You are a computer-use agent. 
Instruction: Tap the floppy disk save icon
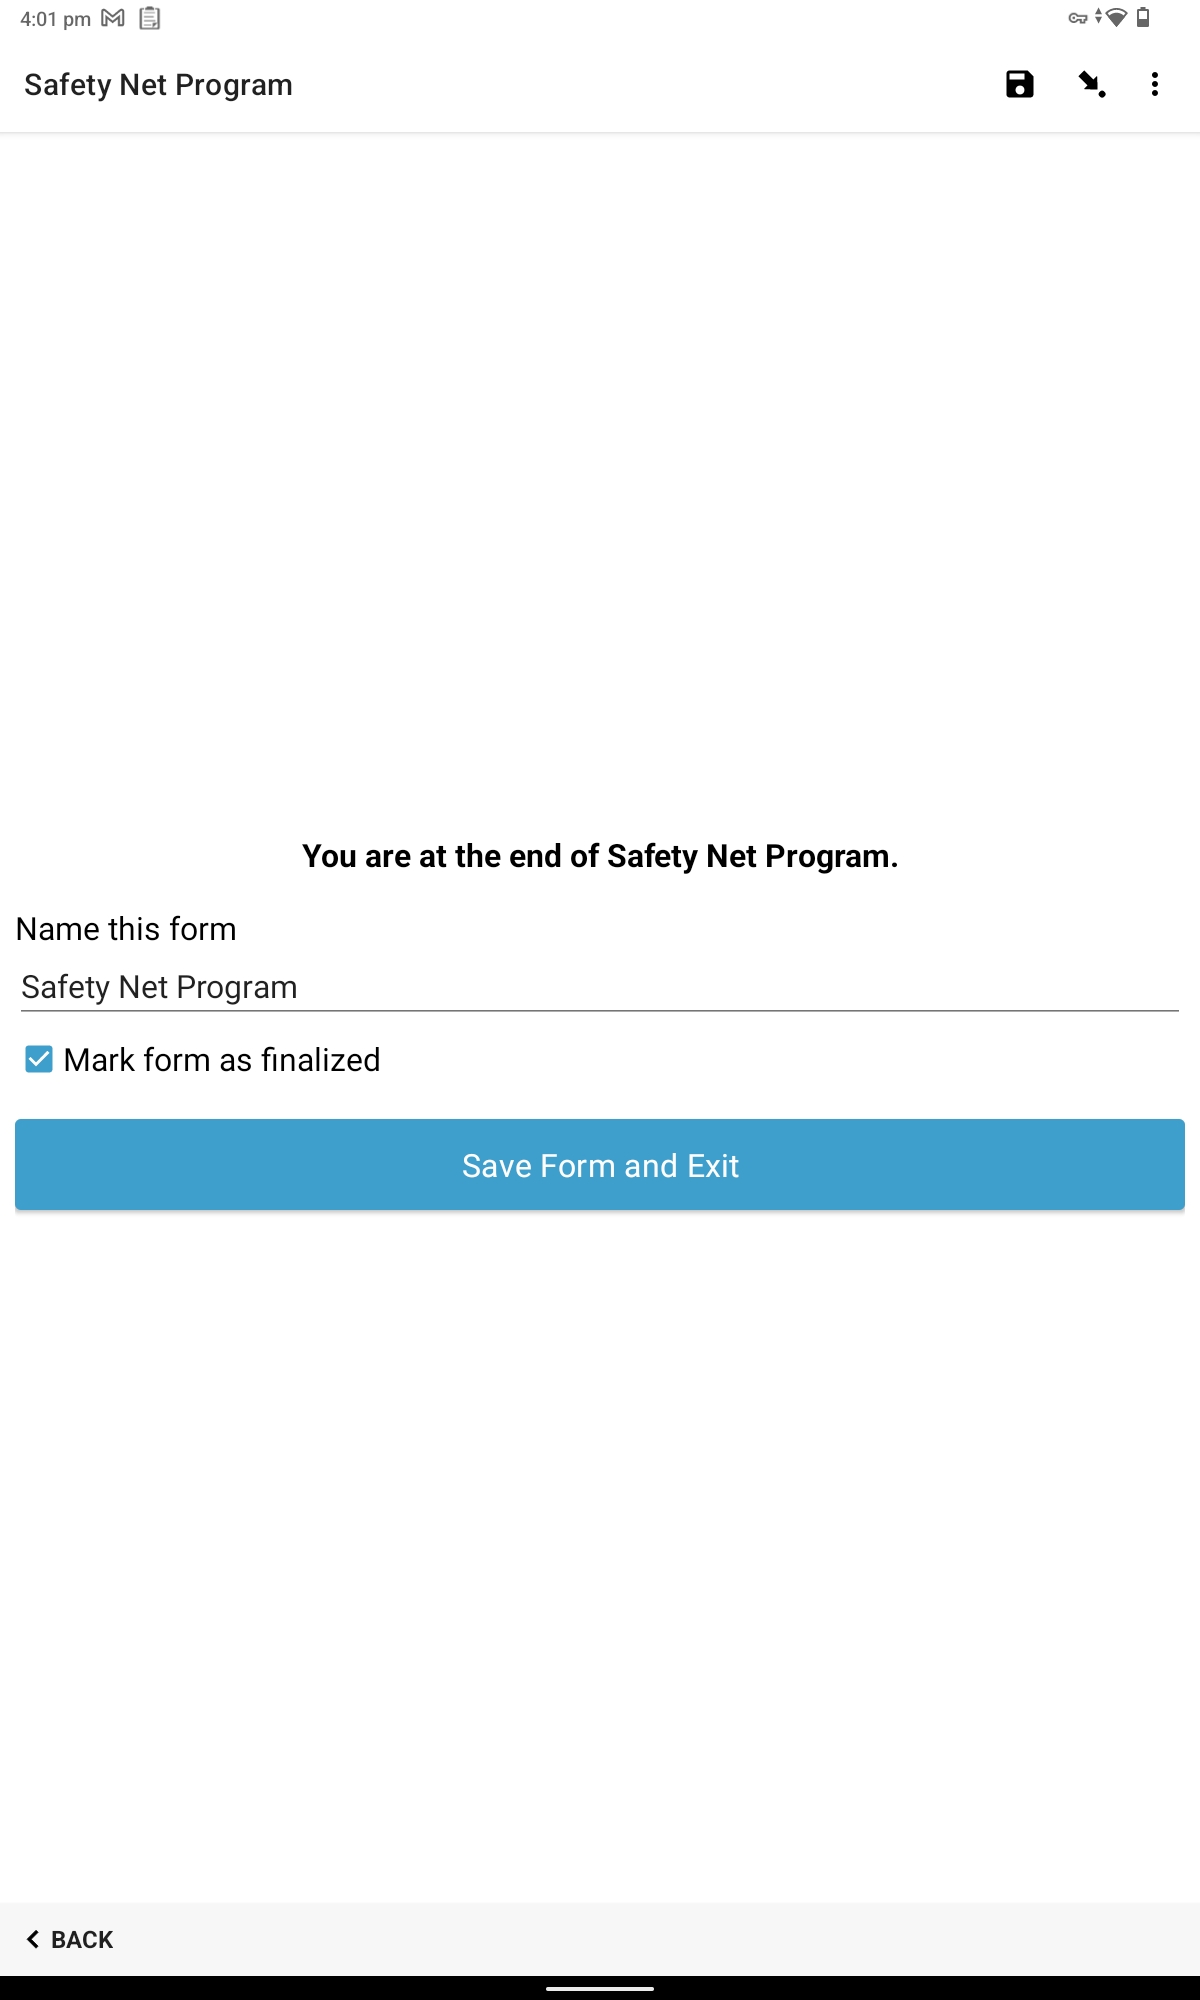pos(1019,85)
